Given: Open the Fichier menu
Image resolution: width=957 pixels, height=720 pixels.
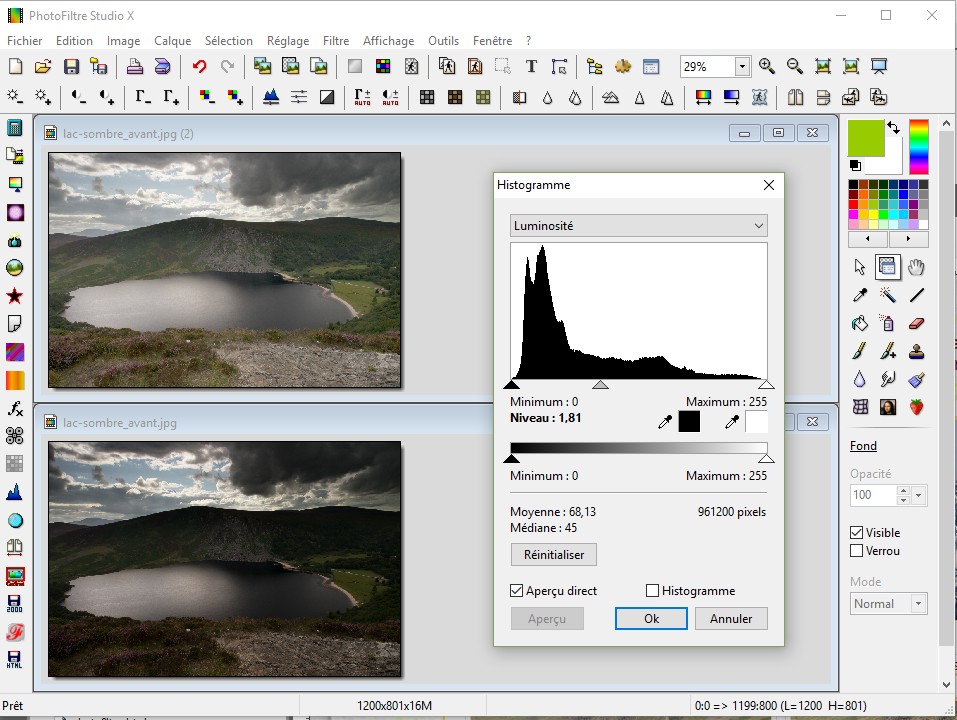Looking at the screenshot, I should point(24,41).
